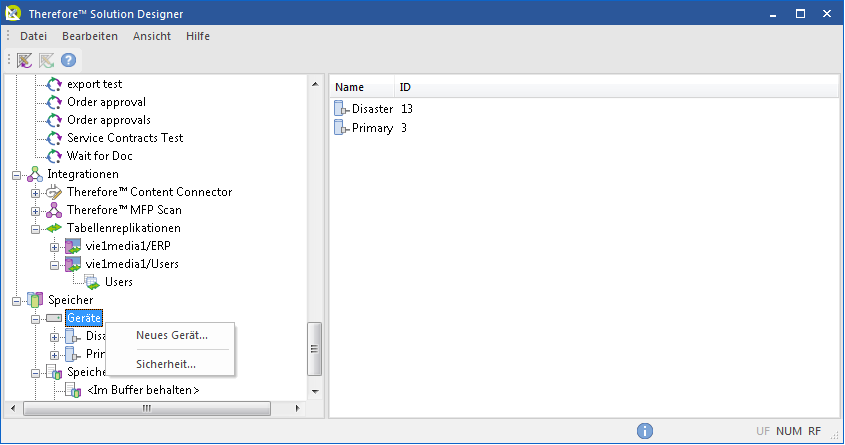This screenshot has height=445, width=845.
Task: Click the workflow icon beside Wait for Doc
Action: (x=54, y=156)
